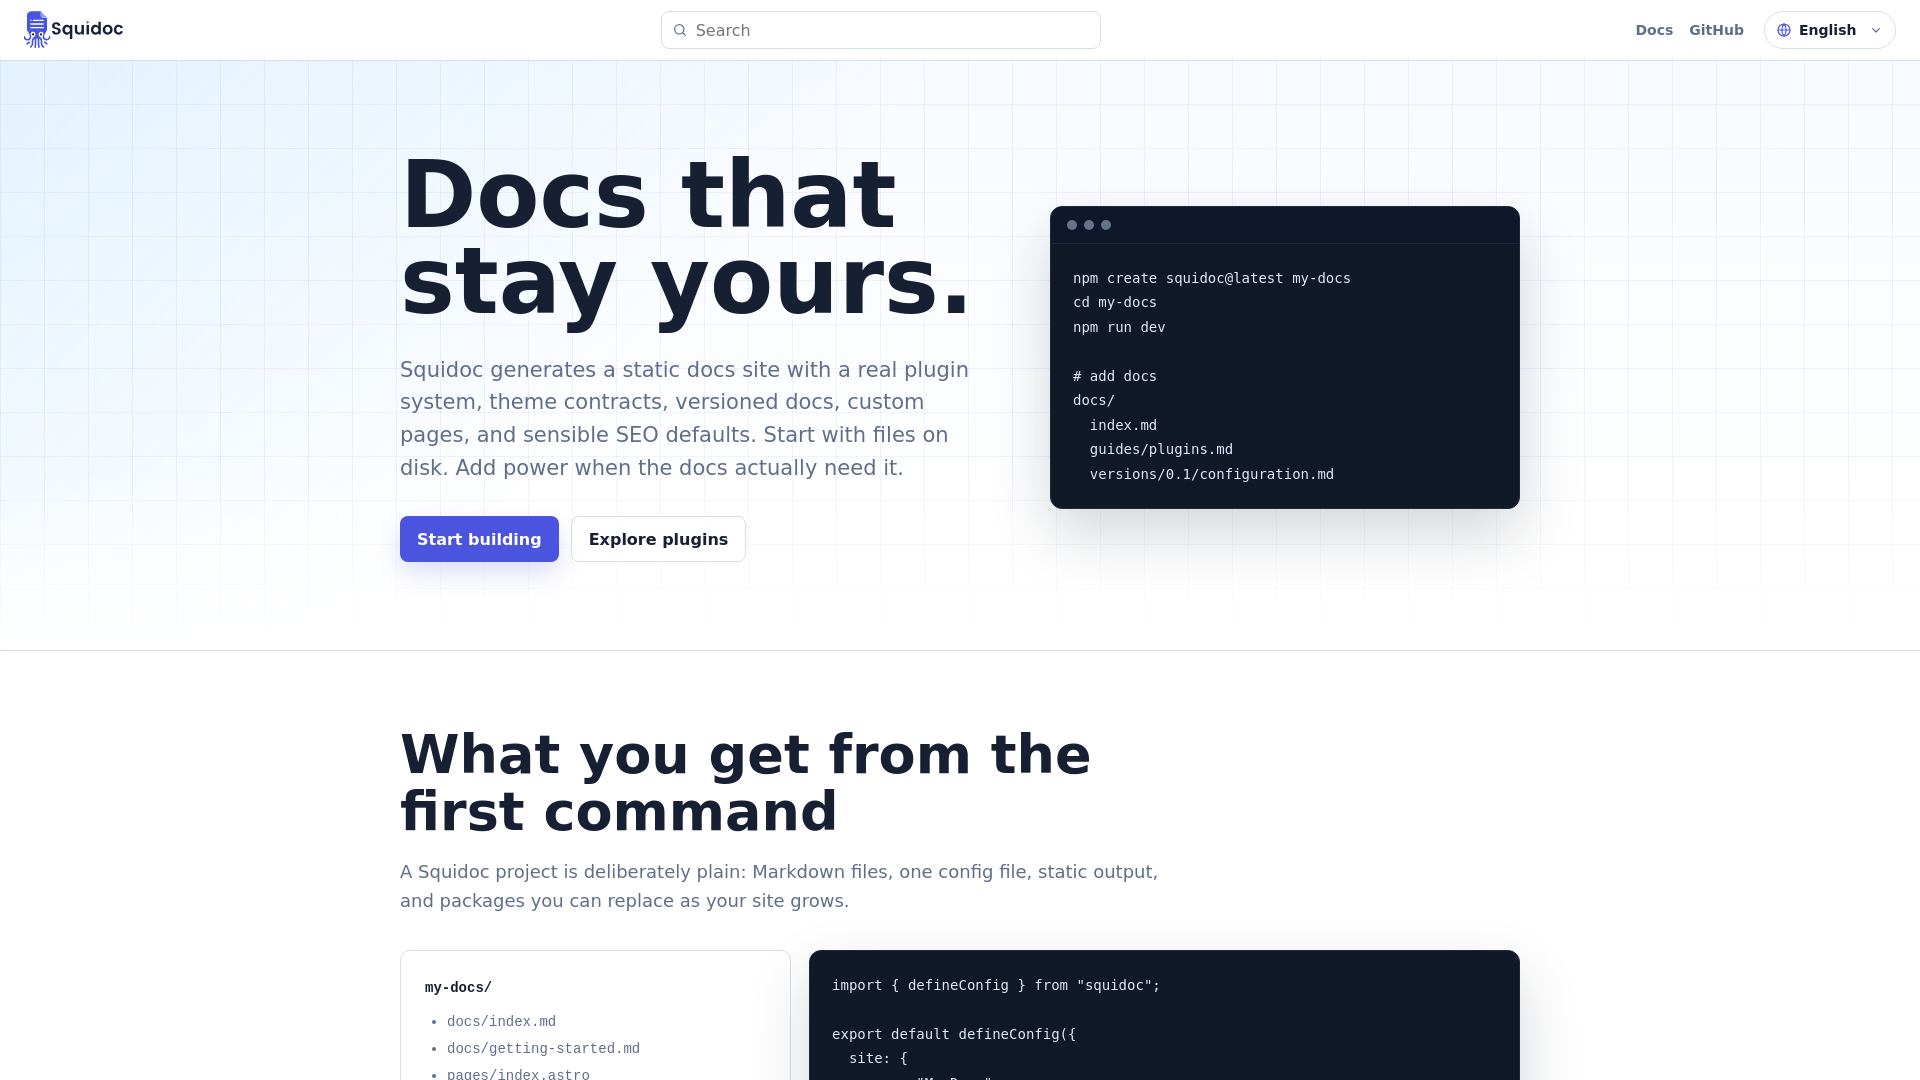
Task: Click 'index.md' in the terminal block
Action: tap(1123, 425)
